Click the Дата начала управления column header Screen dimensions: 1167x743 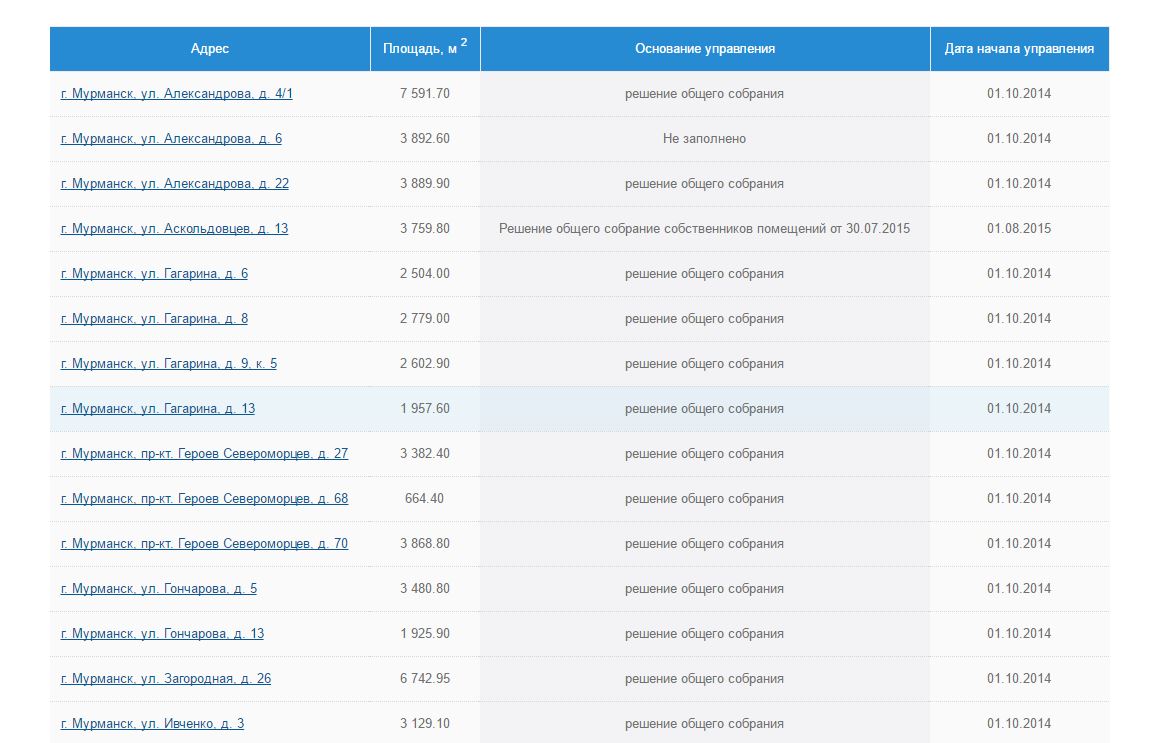1020,49
